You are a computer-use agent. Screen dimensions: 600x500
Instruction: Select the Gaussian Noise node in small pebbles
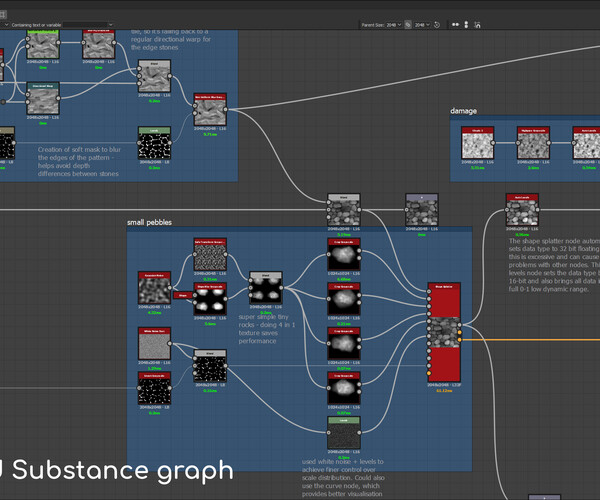155,288
